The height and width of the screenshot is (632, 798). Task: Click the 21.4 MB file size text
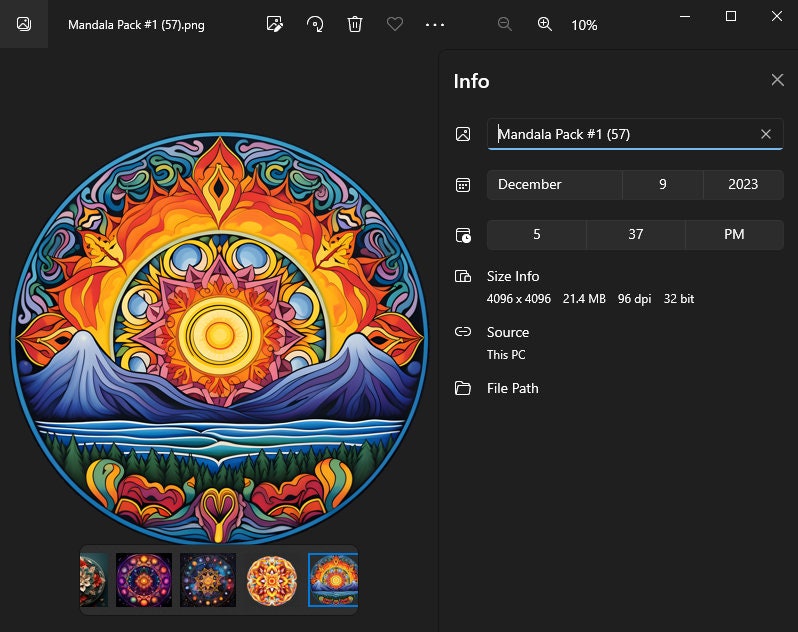(x=584, y=299)
